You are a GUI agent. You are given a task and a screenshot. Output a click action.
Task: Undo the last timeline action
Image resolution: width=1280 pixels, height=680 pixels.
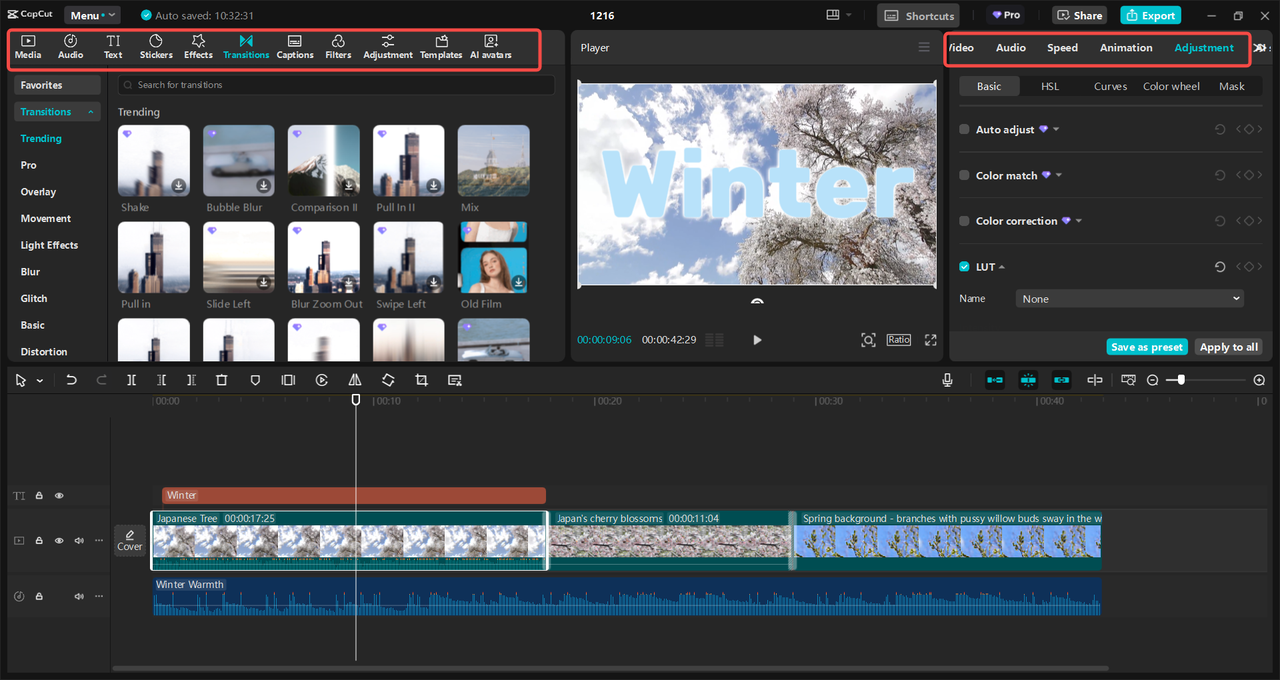(x=71, y=380)
